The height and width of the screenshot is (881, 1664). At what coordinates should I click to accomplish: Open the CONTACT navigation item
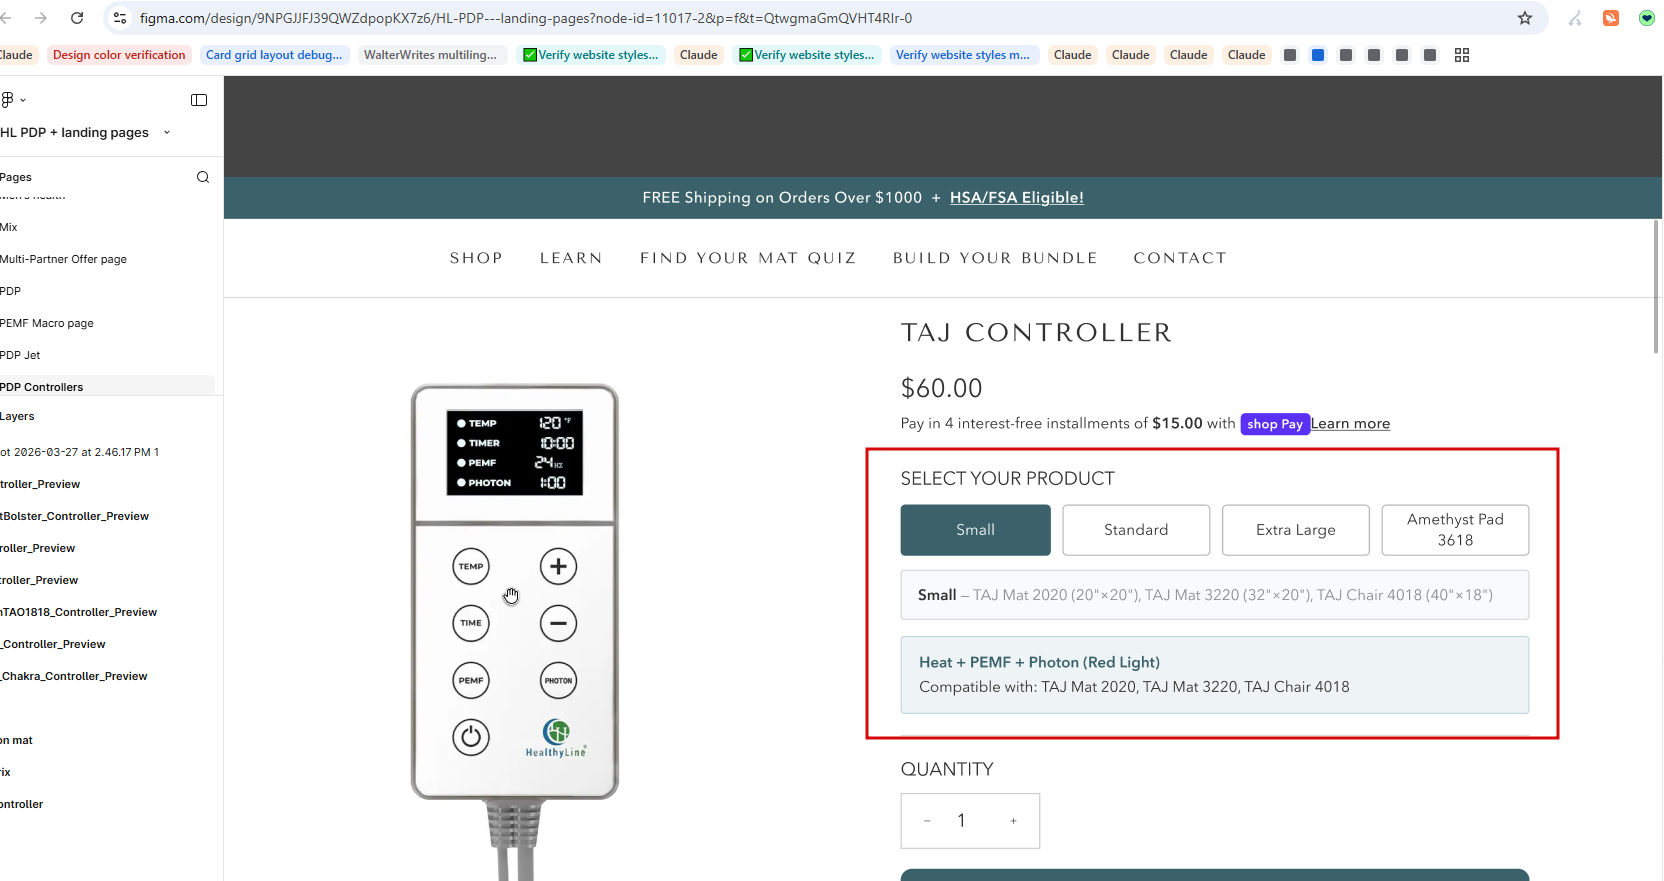coord(1180,258)
